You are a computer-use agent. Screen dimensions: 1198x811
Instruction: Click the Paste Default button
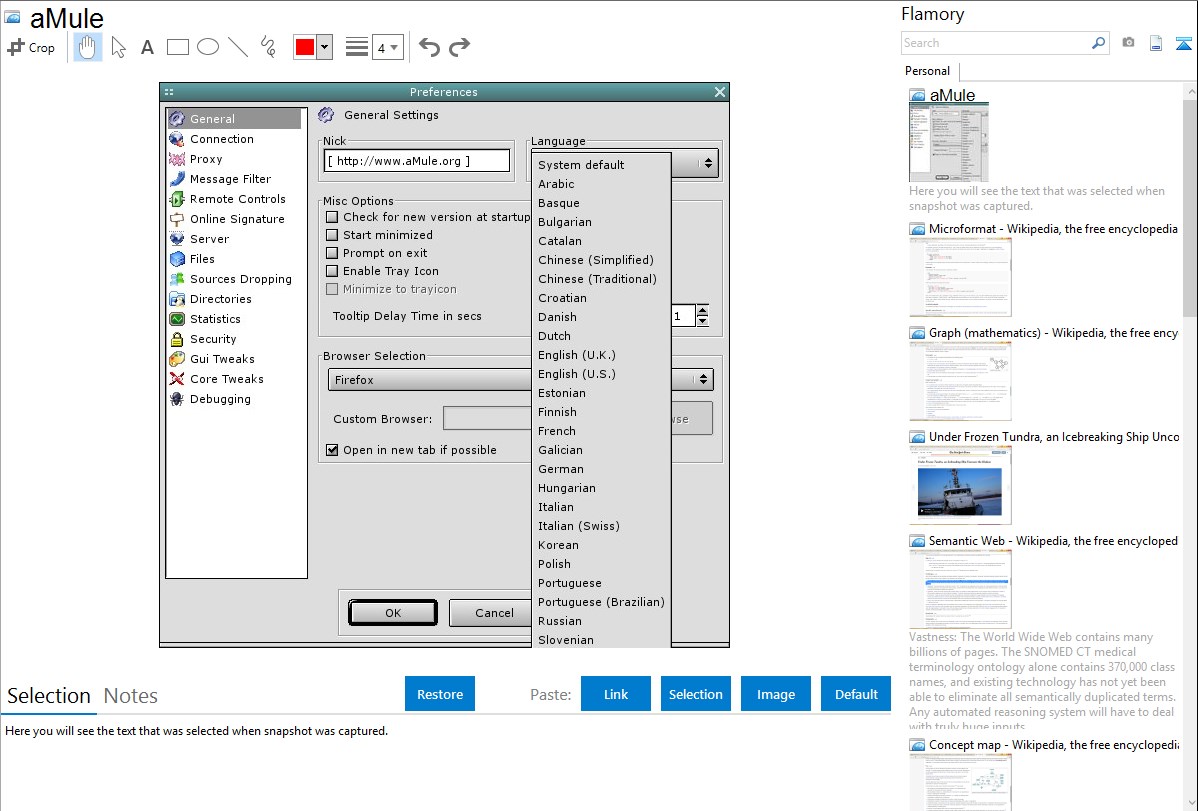(x=856, y=694)
